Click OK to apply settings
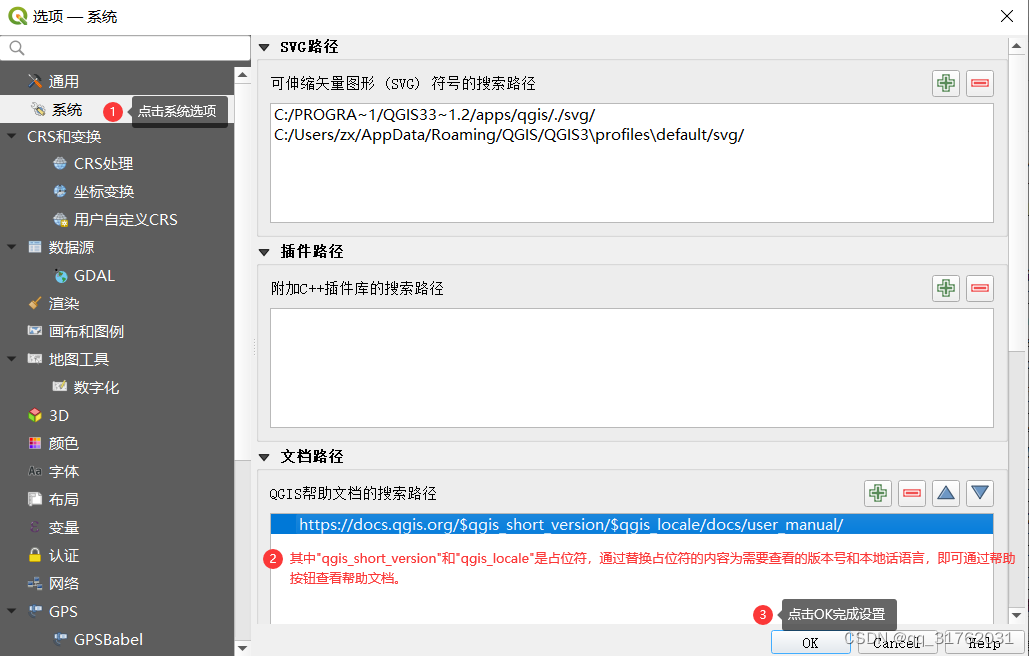 (x=810, y=643)
